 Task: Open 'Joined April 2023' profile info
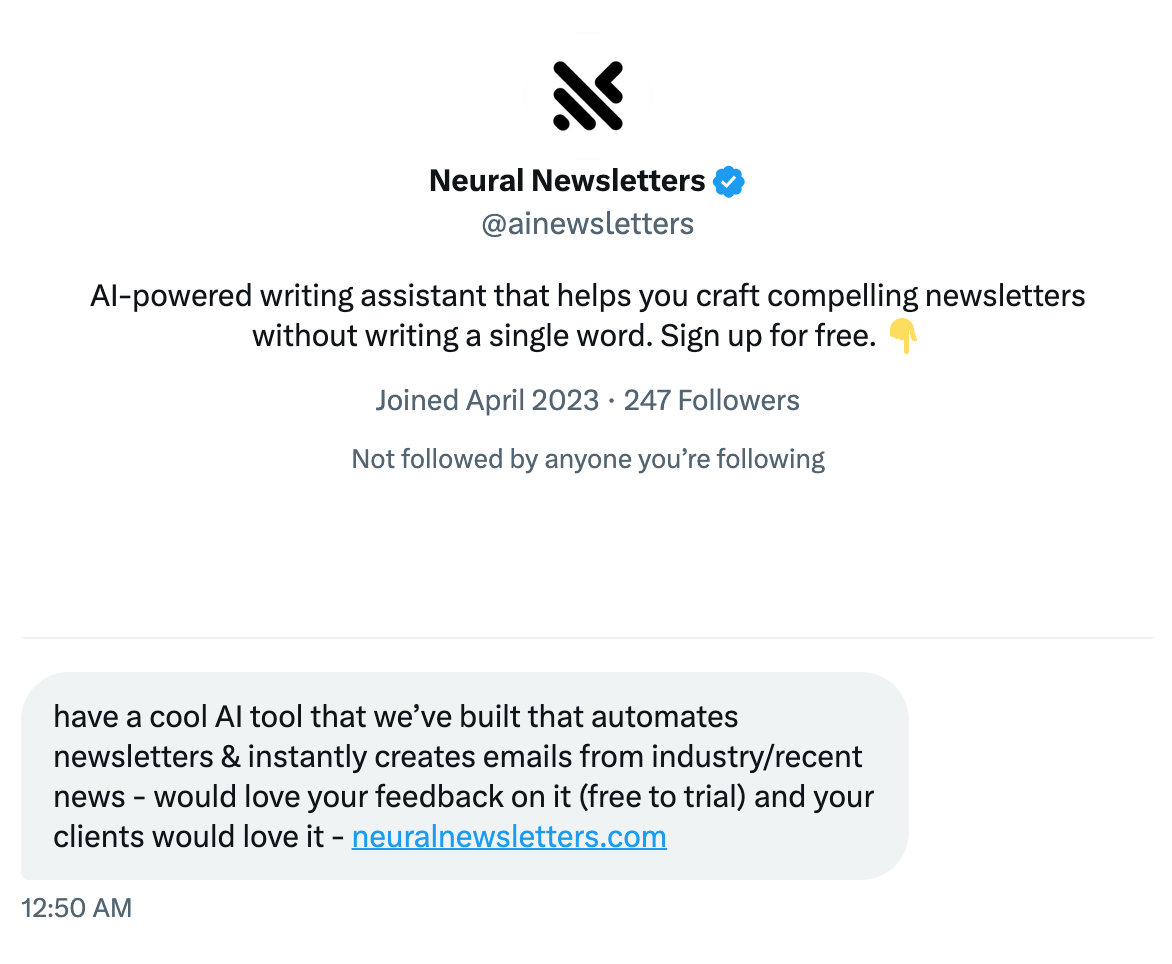coord(487,400)
